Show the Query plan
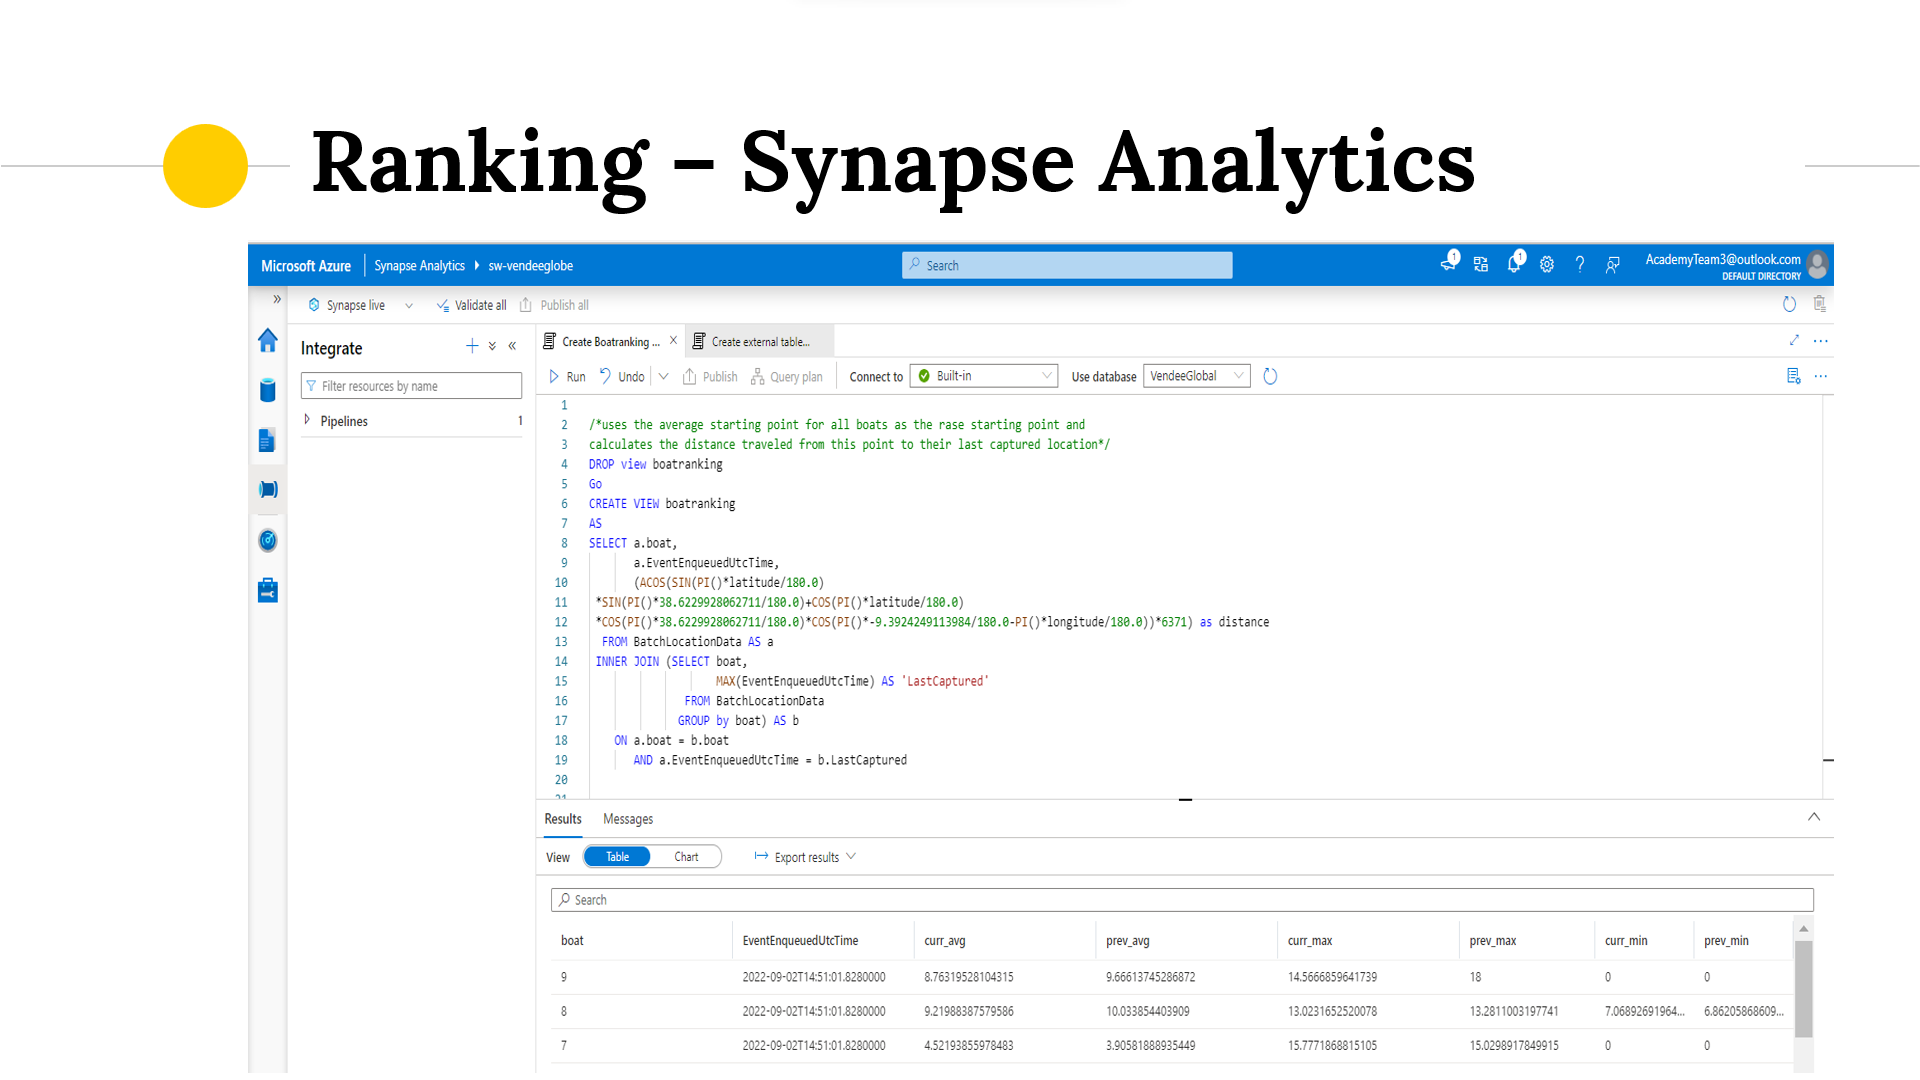This screenshot has height=1080, width=1920. [787, 377]
